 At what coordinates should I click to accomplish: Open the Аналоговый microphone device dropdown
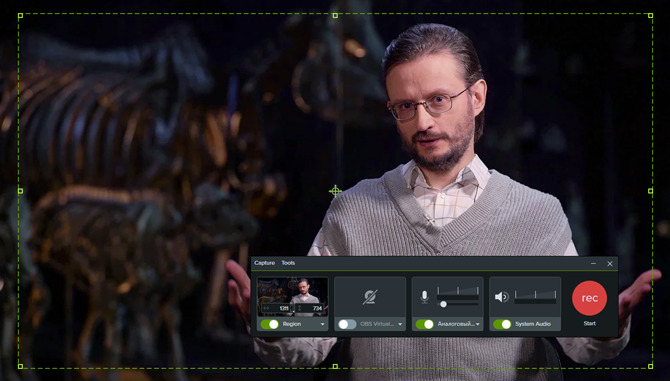coord(477,324)
